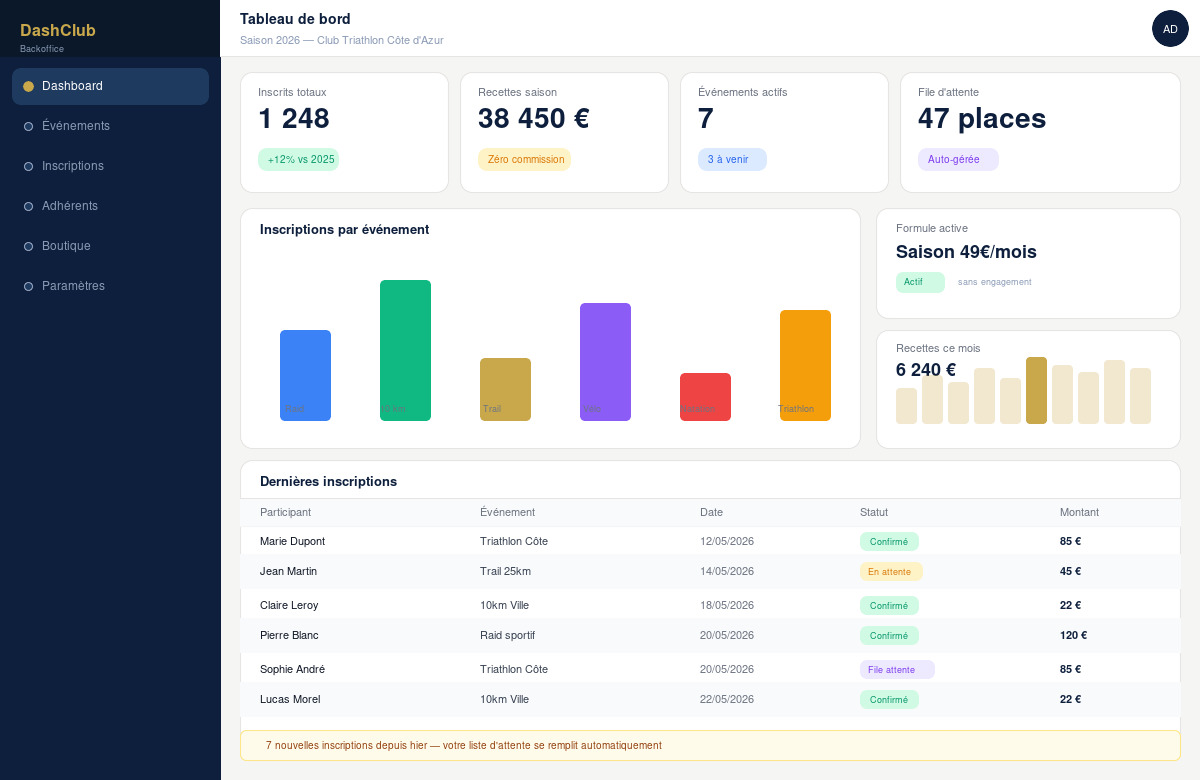Click the bullet icon beside Événements

(28, 126)
